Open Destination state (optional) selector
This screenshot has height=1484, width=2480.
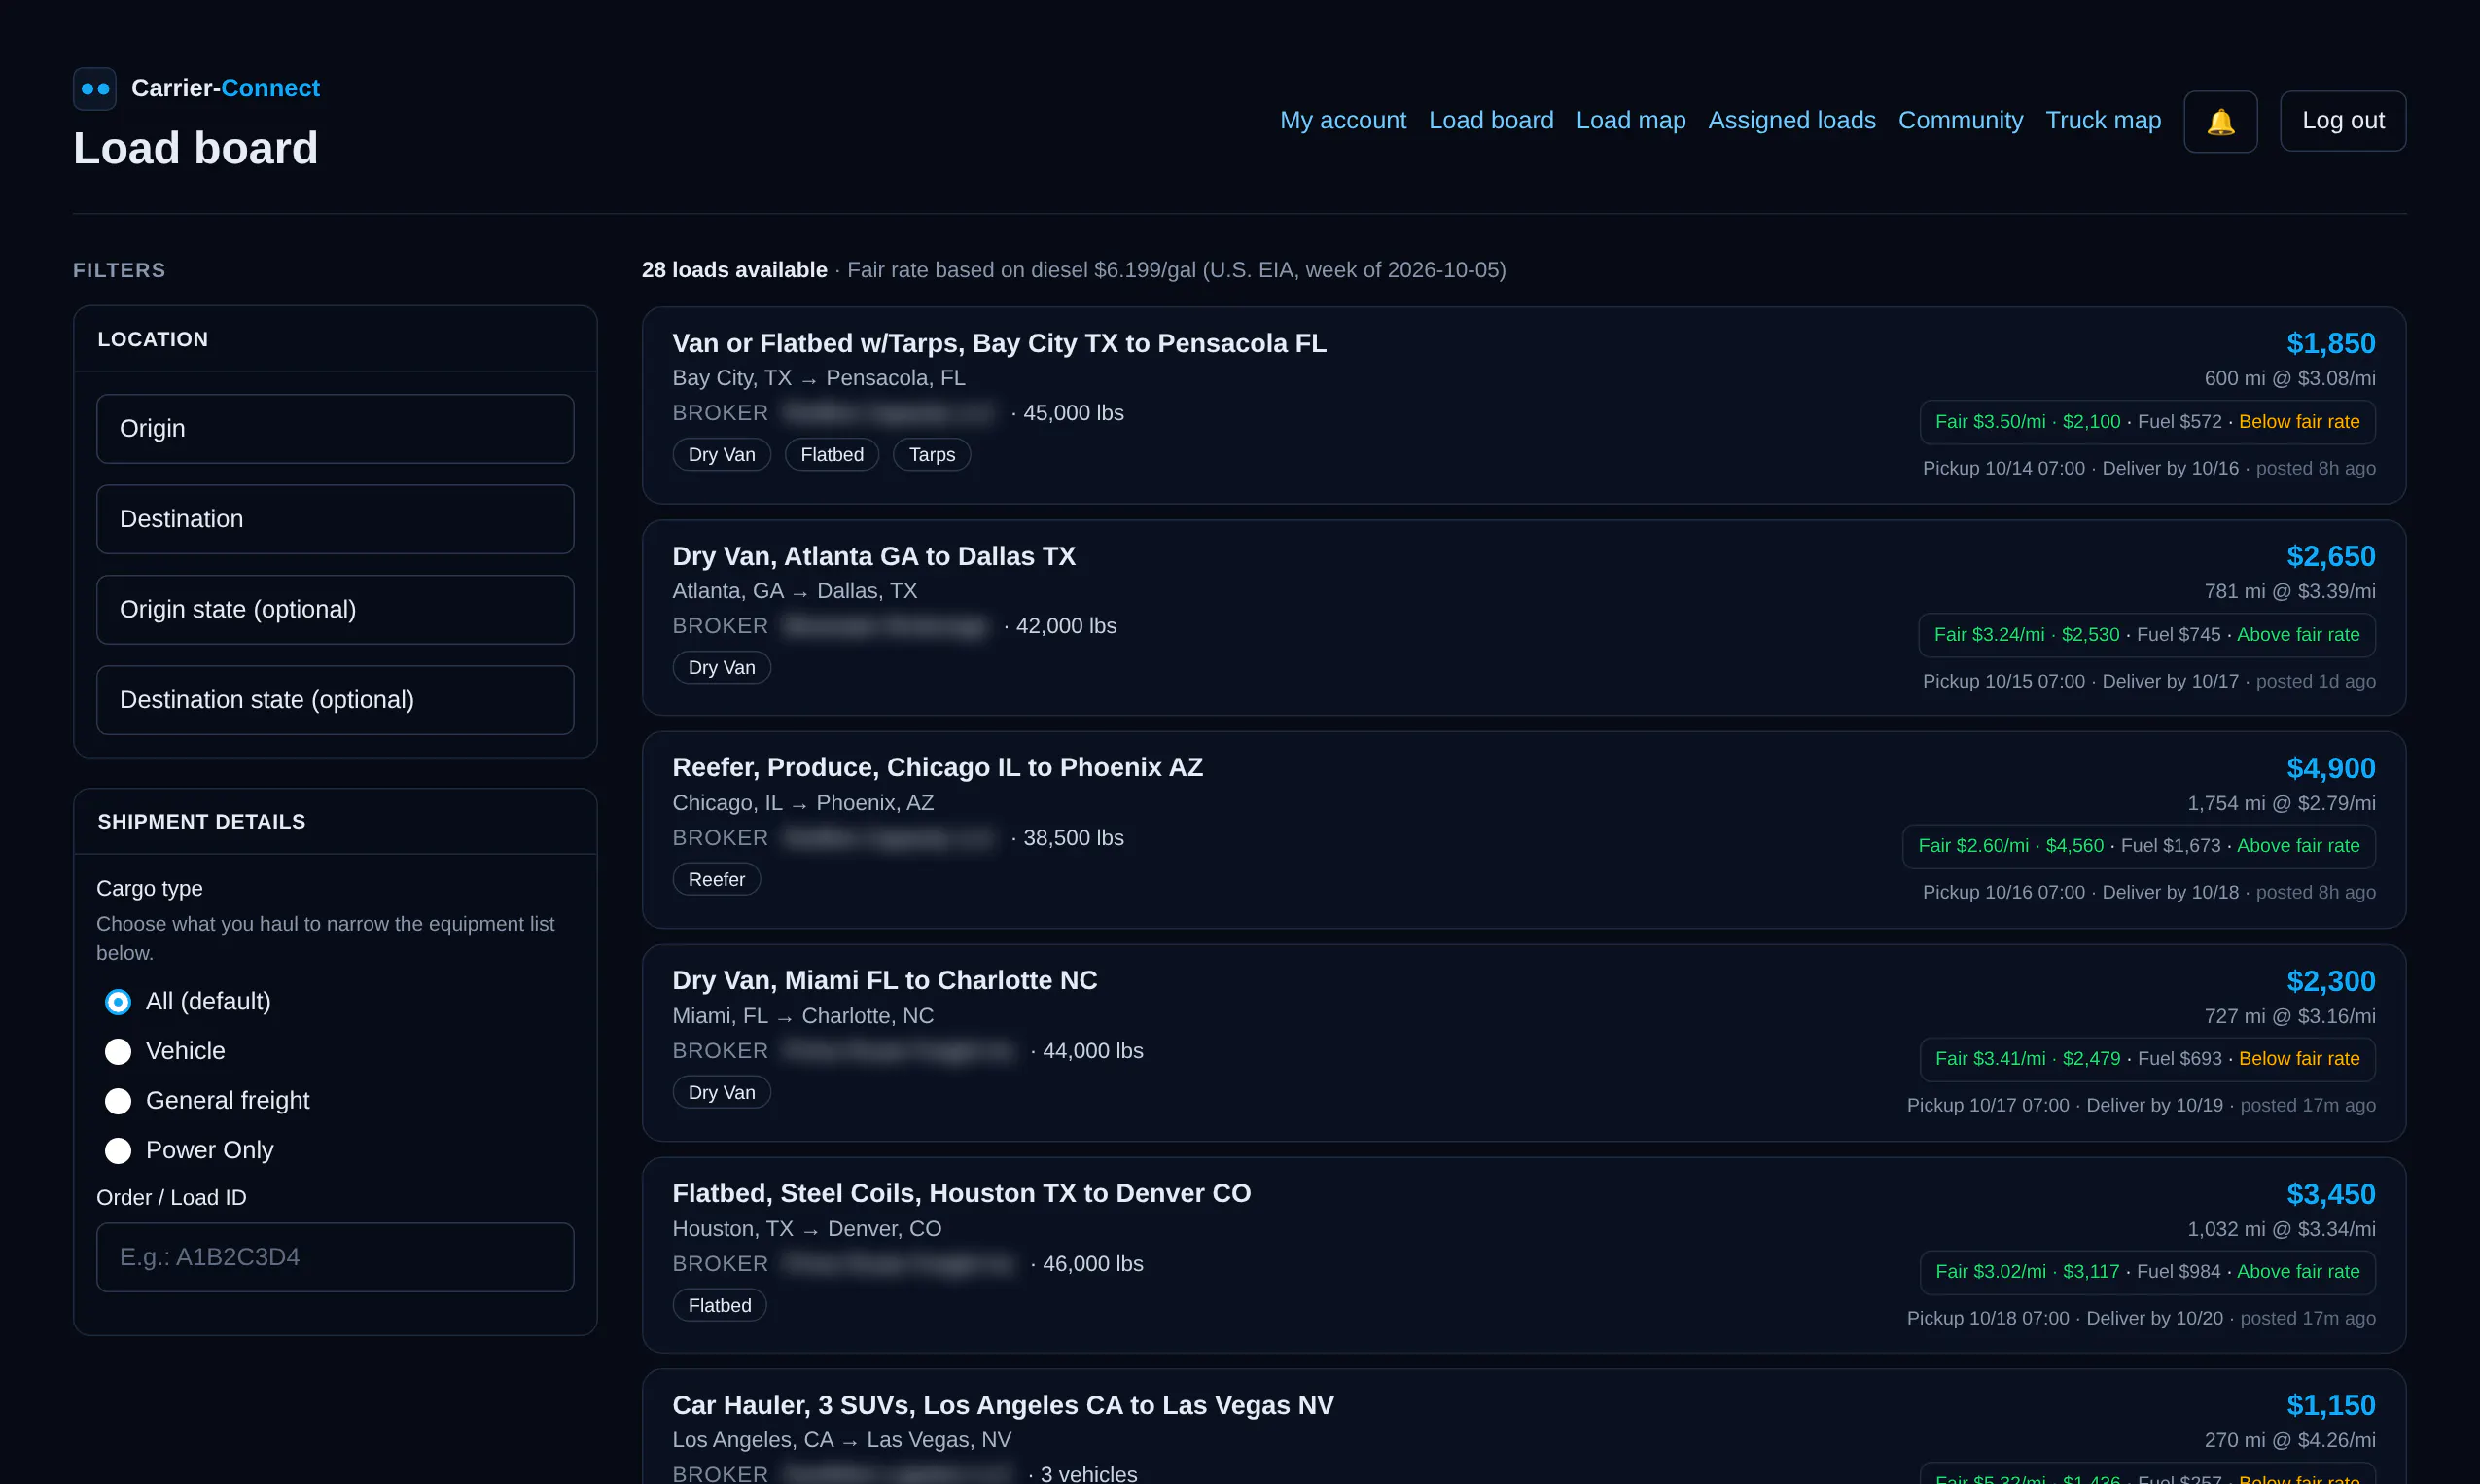(x=335, y=700)
